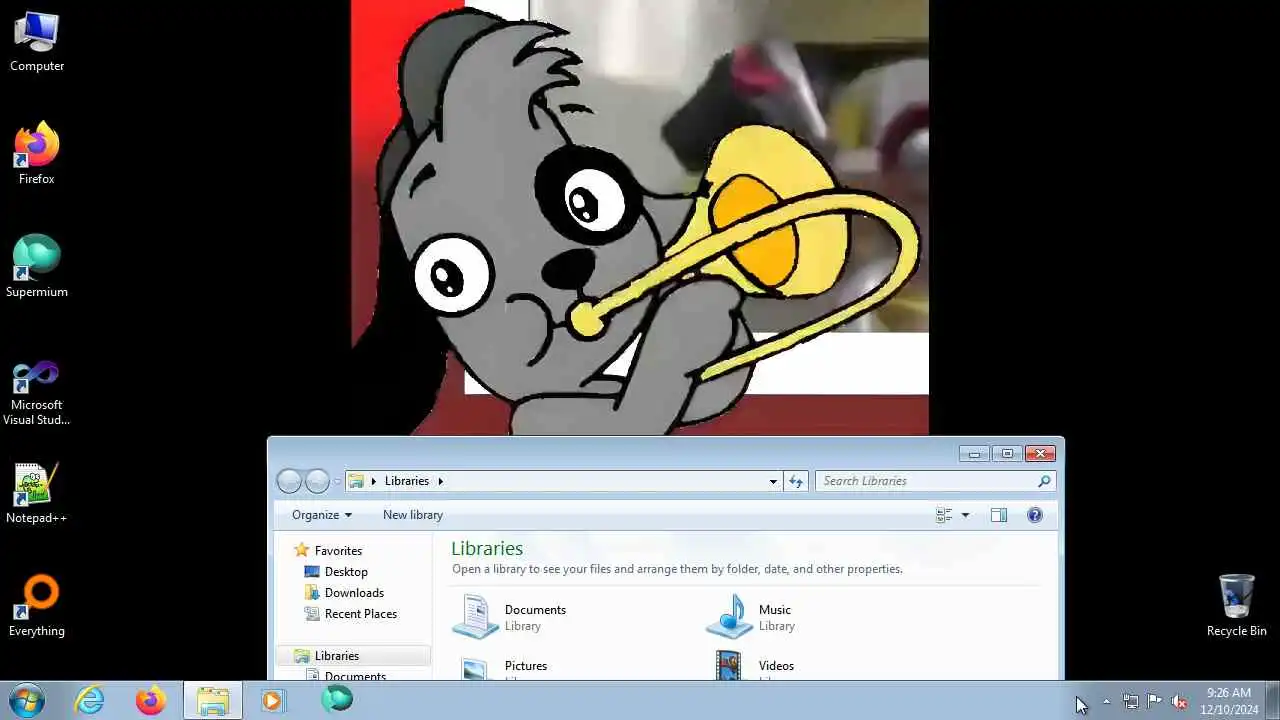Click New library in the toolbar

tap(413, 515)
